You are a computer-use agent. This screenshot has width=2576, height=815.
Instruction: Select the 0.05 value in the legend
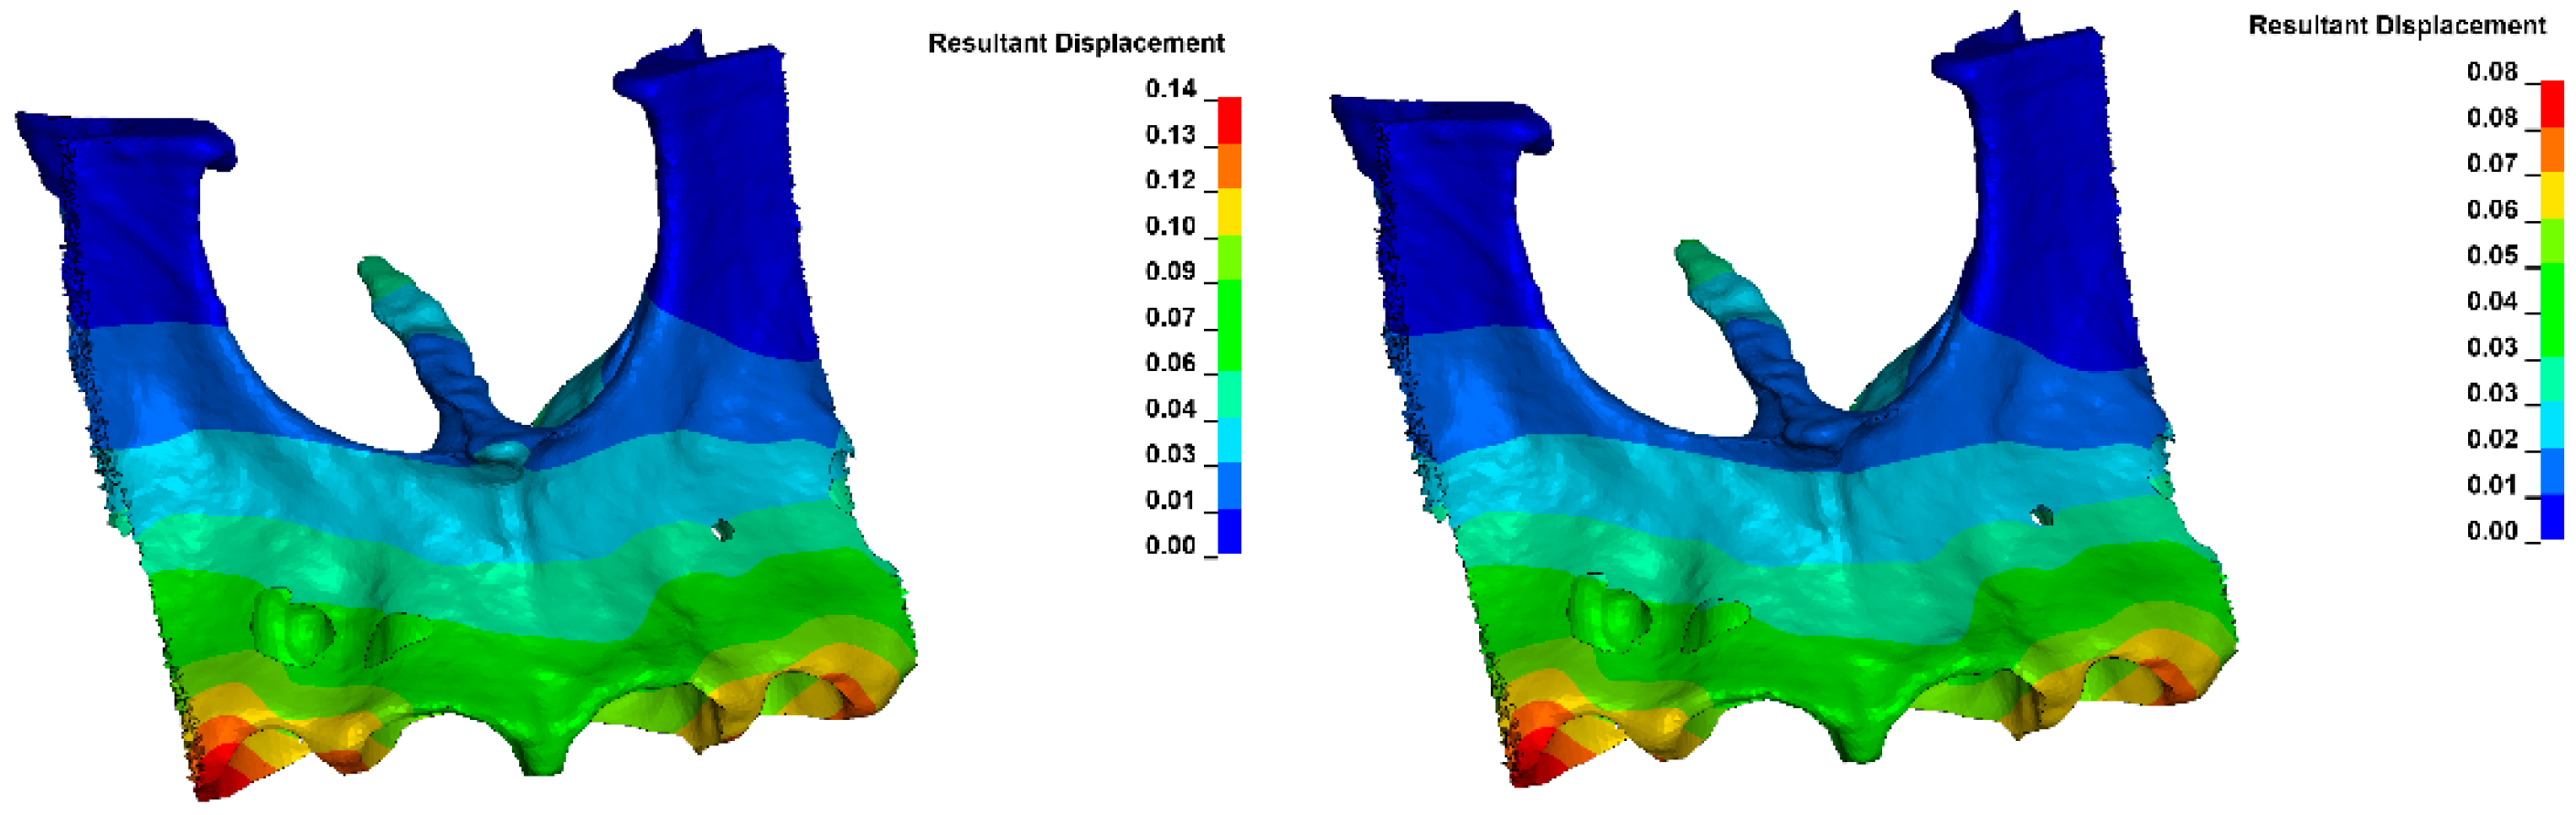point(2492,255)
